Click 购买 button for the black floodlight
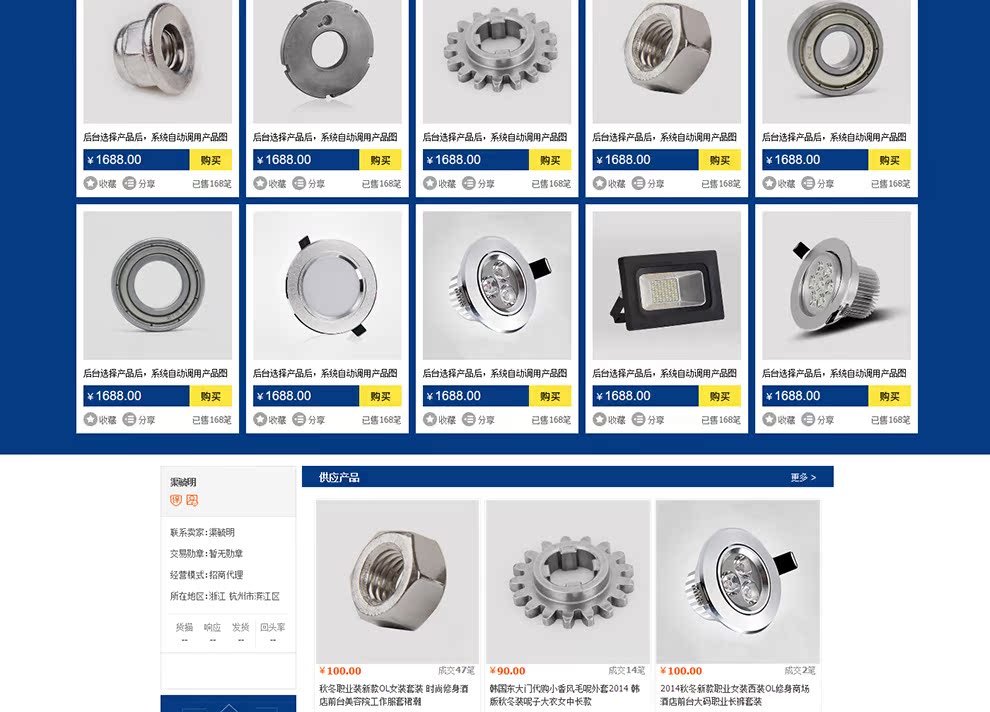 tap(720, 396)
